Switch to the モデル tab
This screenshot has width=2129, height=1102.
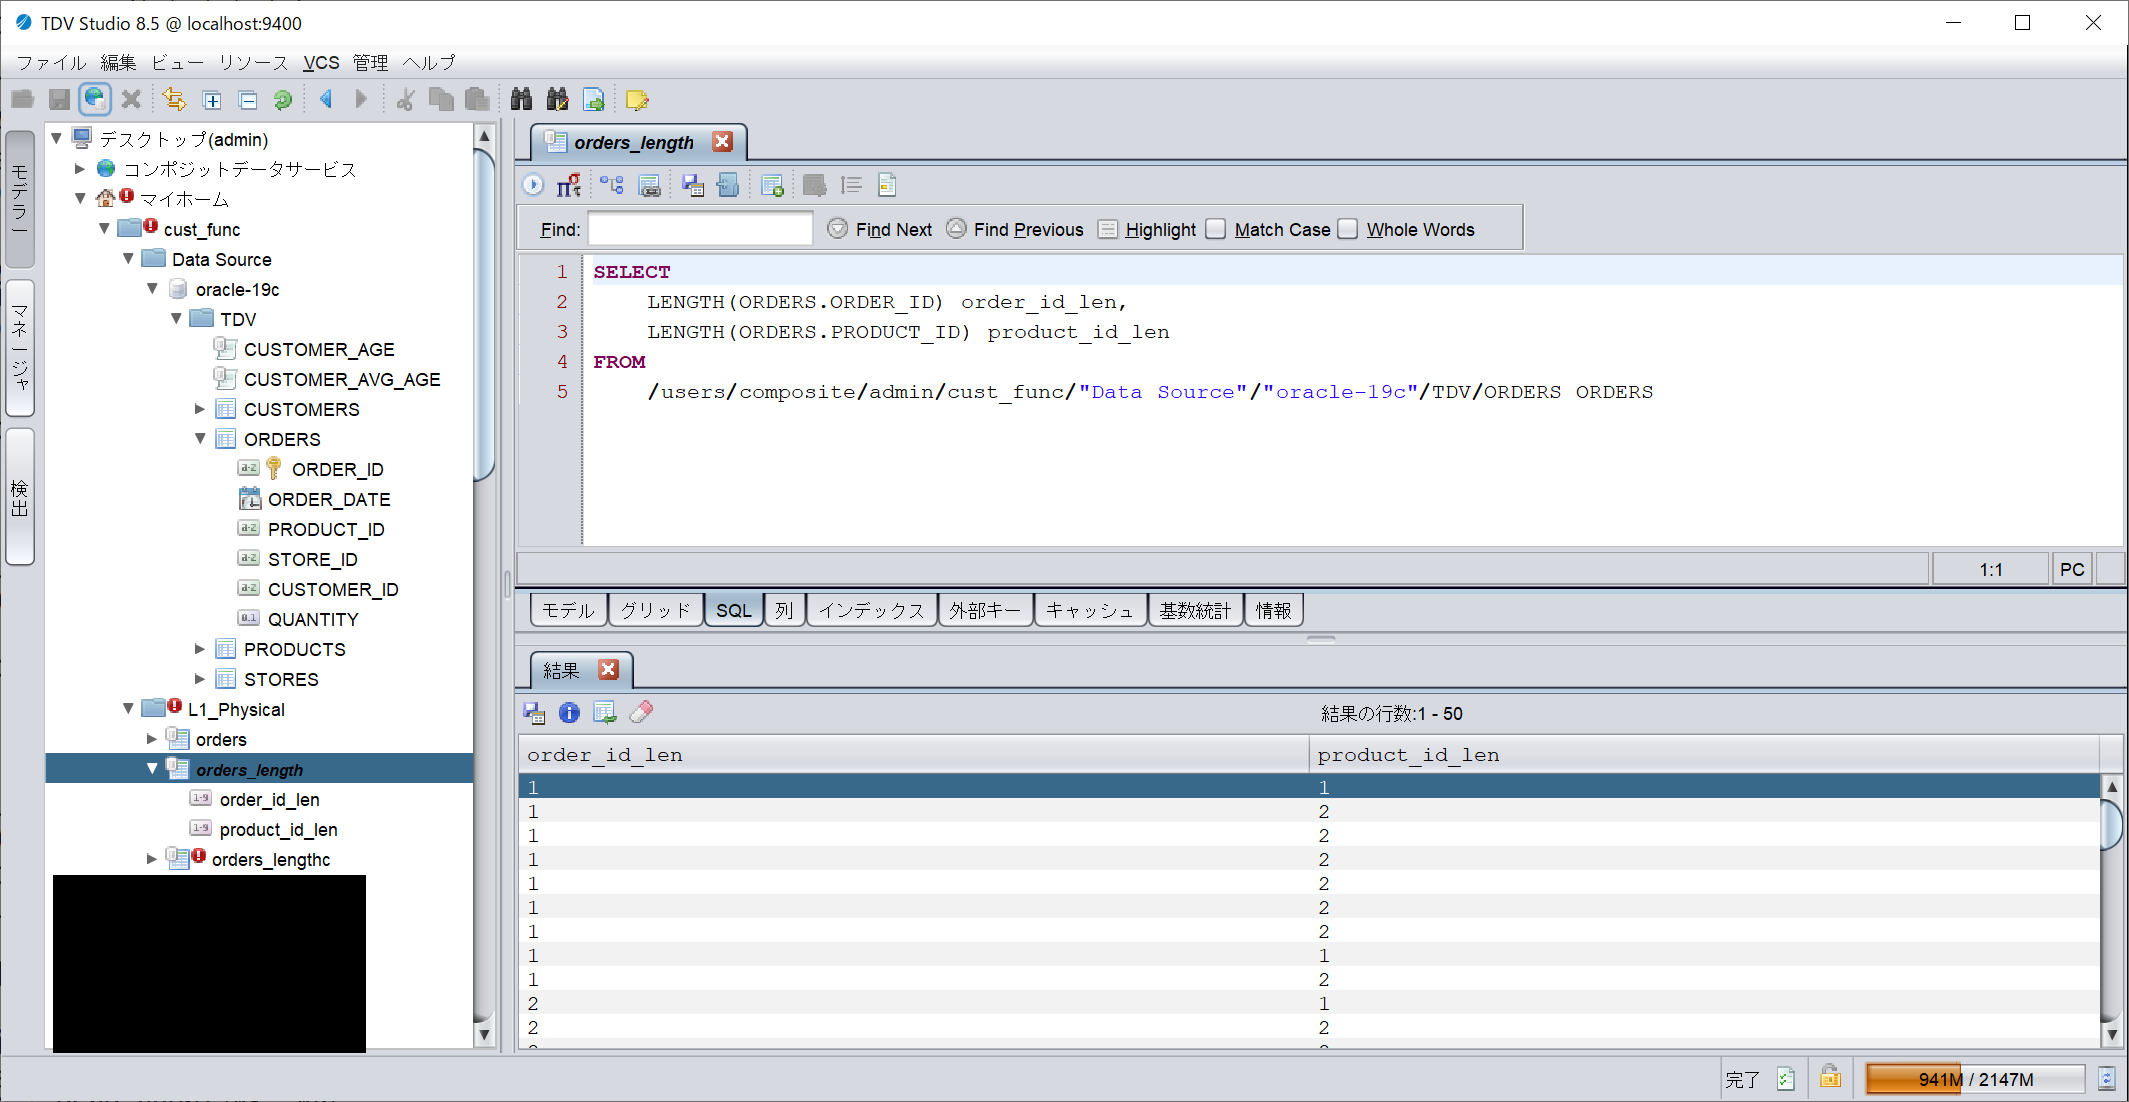(x=568, y=610)
